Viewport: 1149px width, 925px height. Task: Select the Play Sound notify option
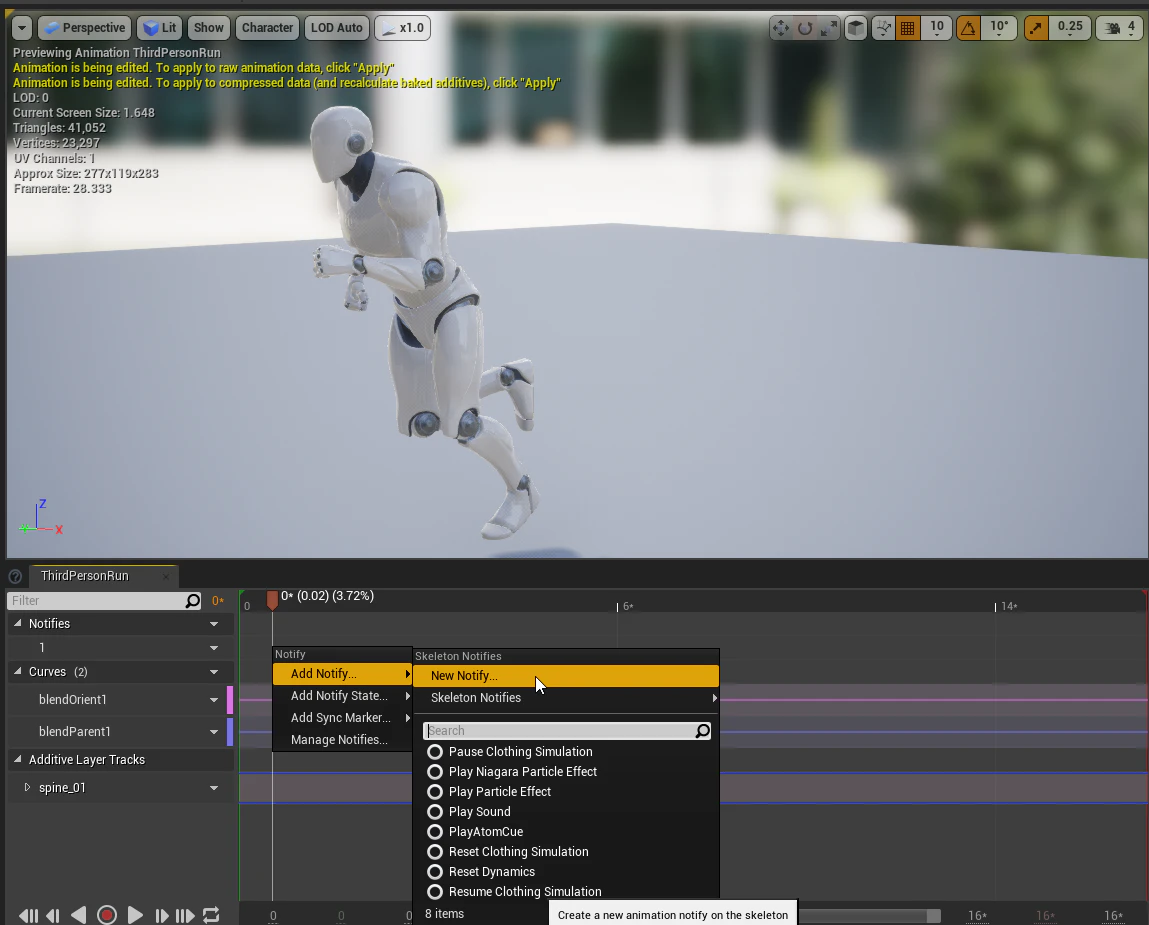[479, 811]
